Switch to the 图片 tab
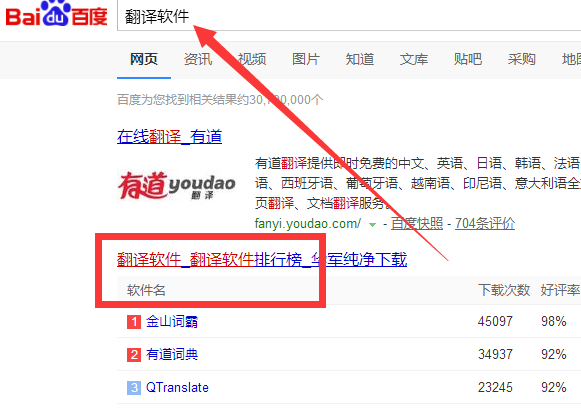The image size is (581, 409). (x=306, y=59)
